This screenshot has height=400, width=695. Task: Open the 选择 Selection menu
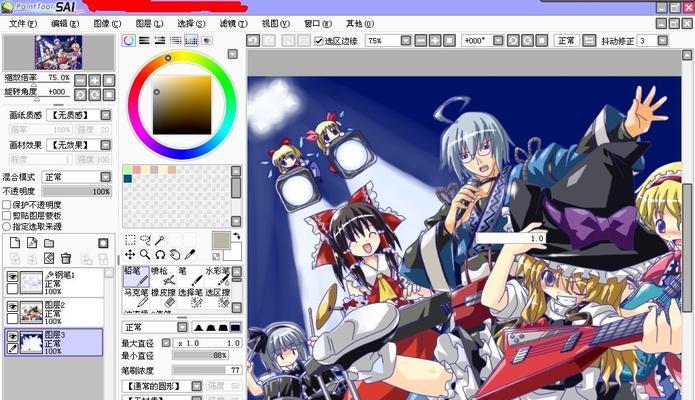pyautogui.click(x=191, y=24)
